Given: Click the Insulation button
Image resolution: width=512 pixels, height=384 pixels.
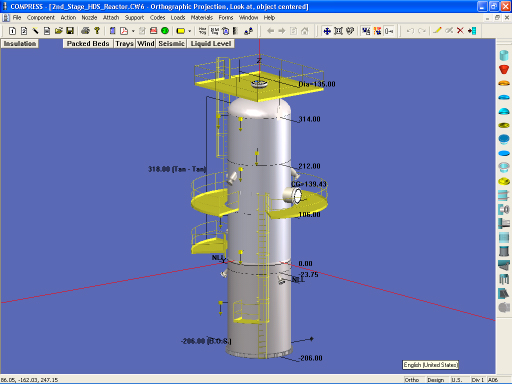Looking at the screenshot, I should [20, 44].
